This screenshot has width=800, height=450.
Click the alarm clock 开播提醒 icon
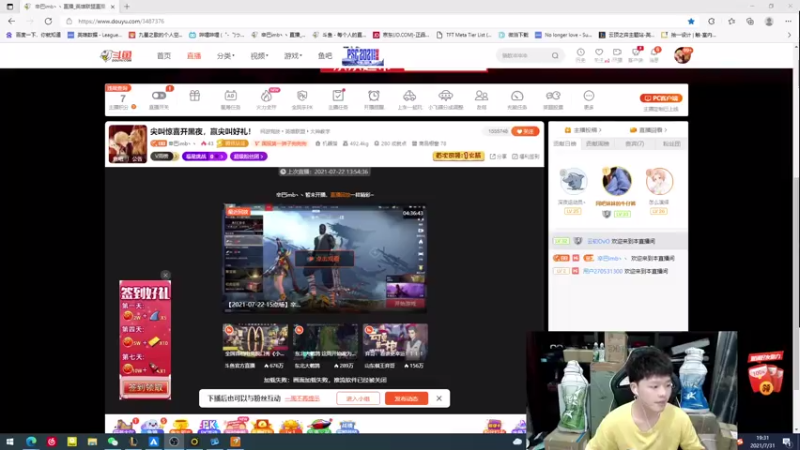click(x=373, y=95)
